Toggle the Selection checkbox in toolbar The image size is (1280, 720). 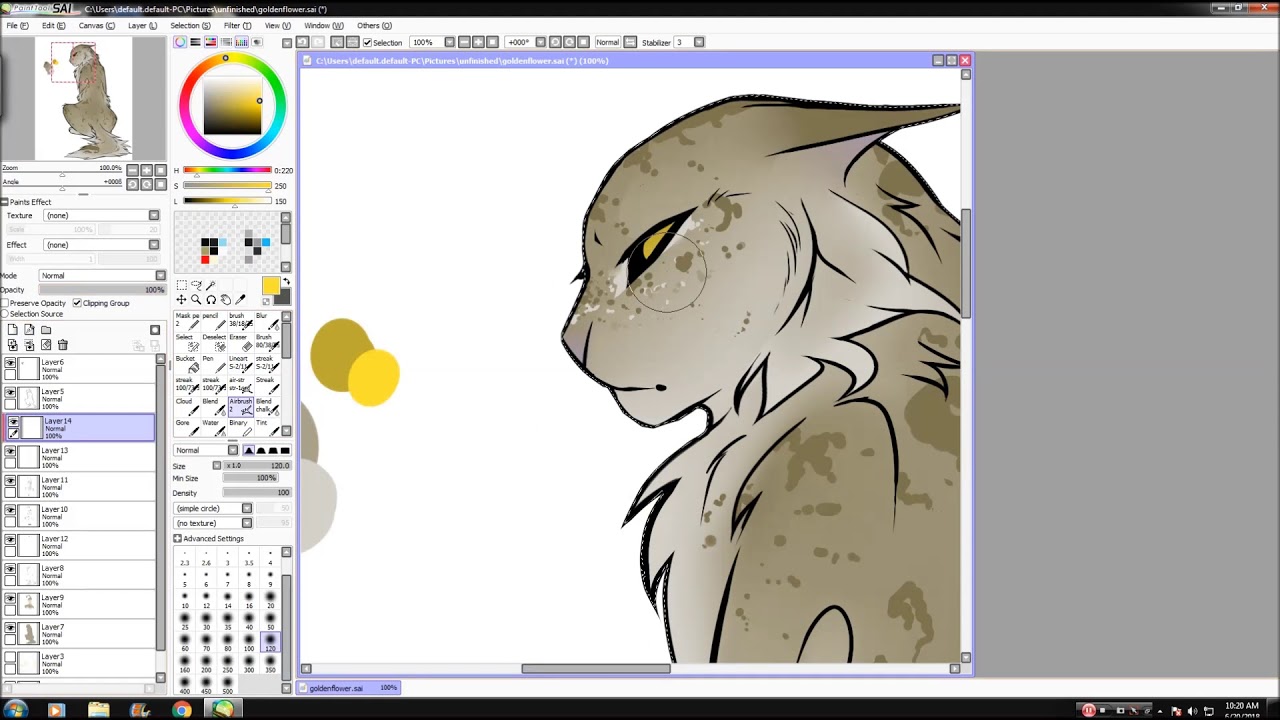[367, 43]
